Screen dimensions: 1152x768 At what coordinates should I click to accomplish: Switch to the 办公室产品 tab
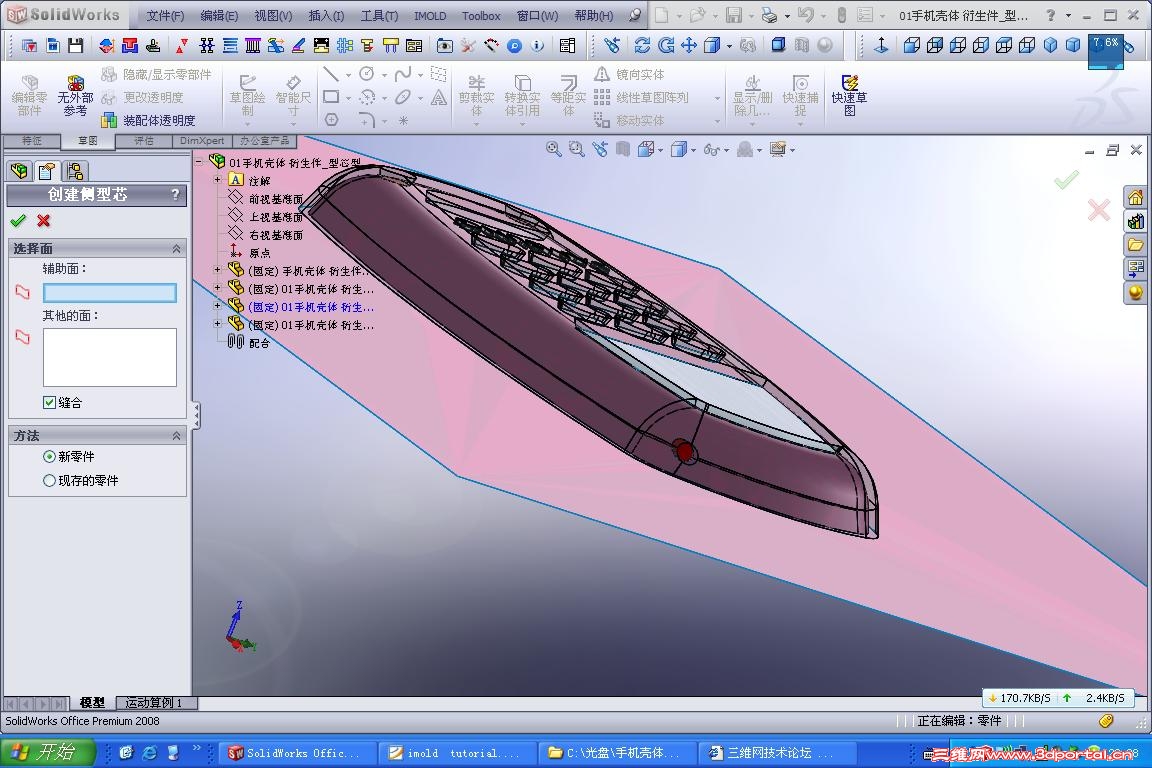[x=264, y=140]
